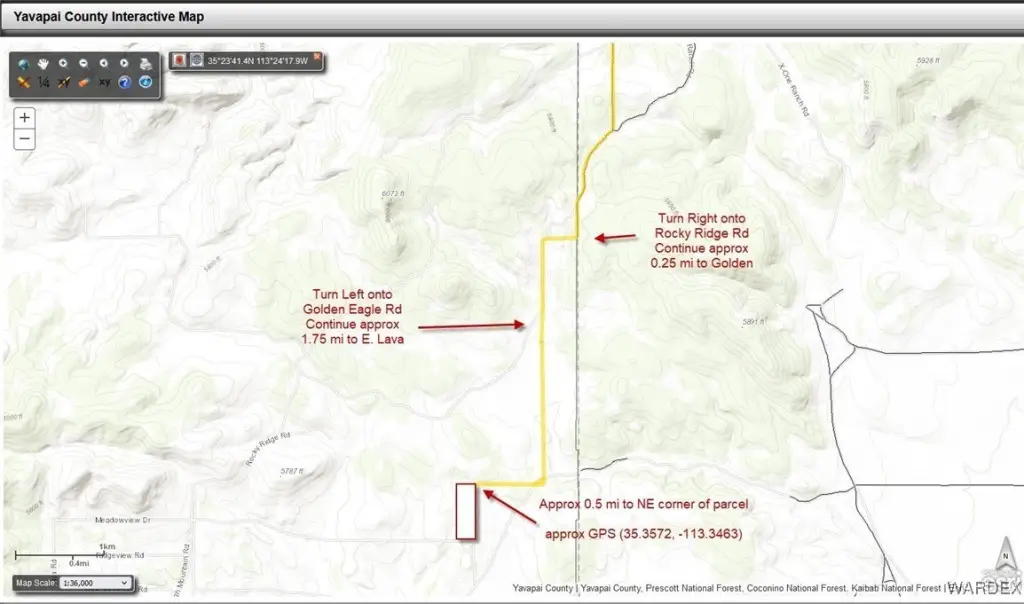Go to previous map extent

coord(105,62)
